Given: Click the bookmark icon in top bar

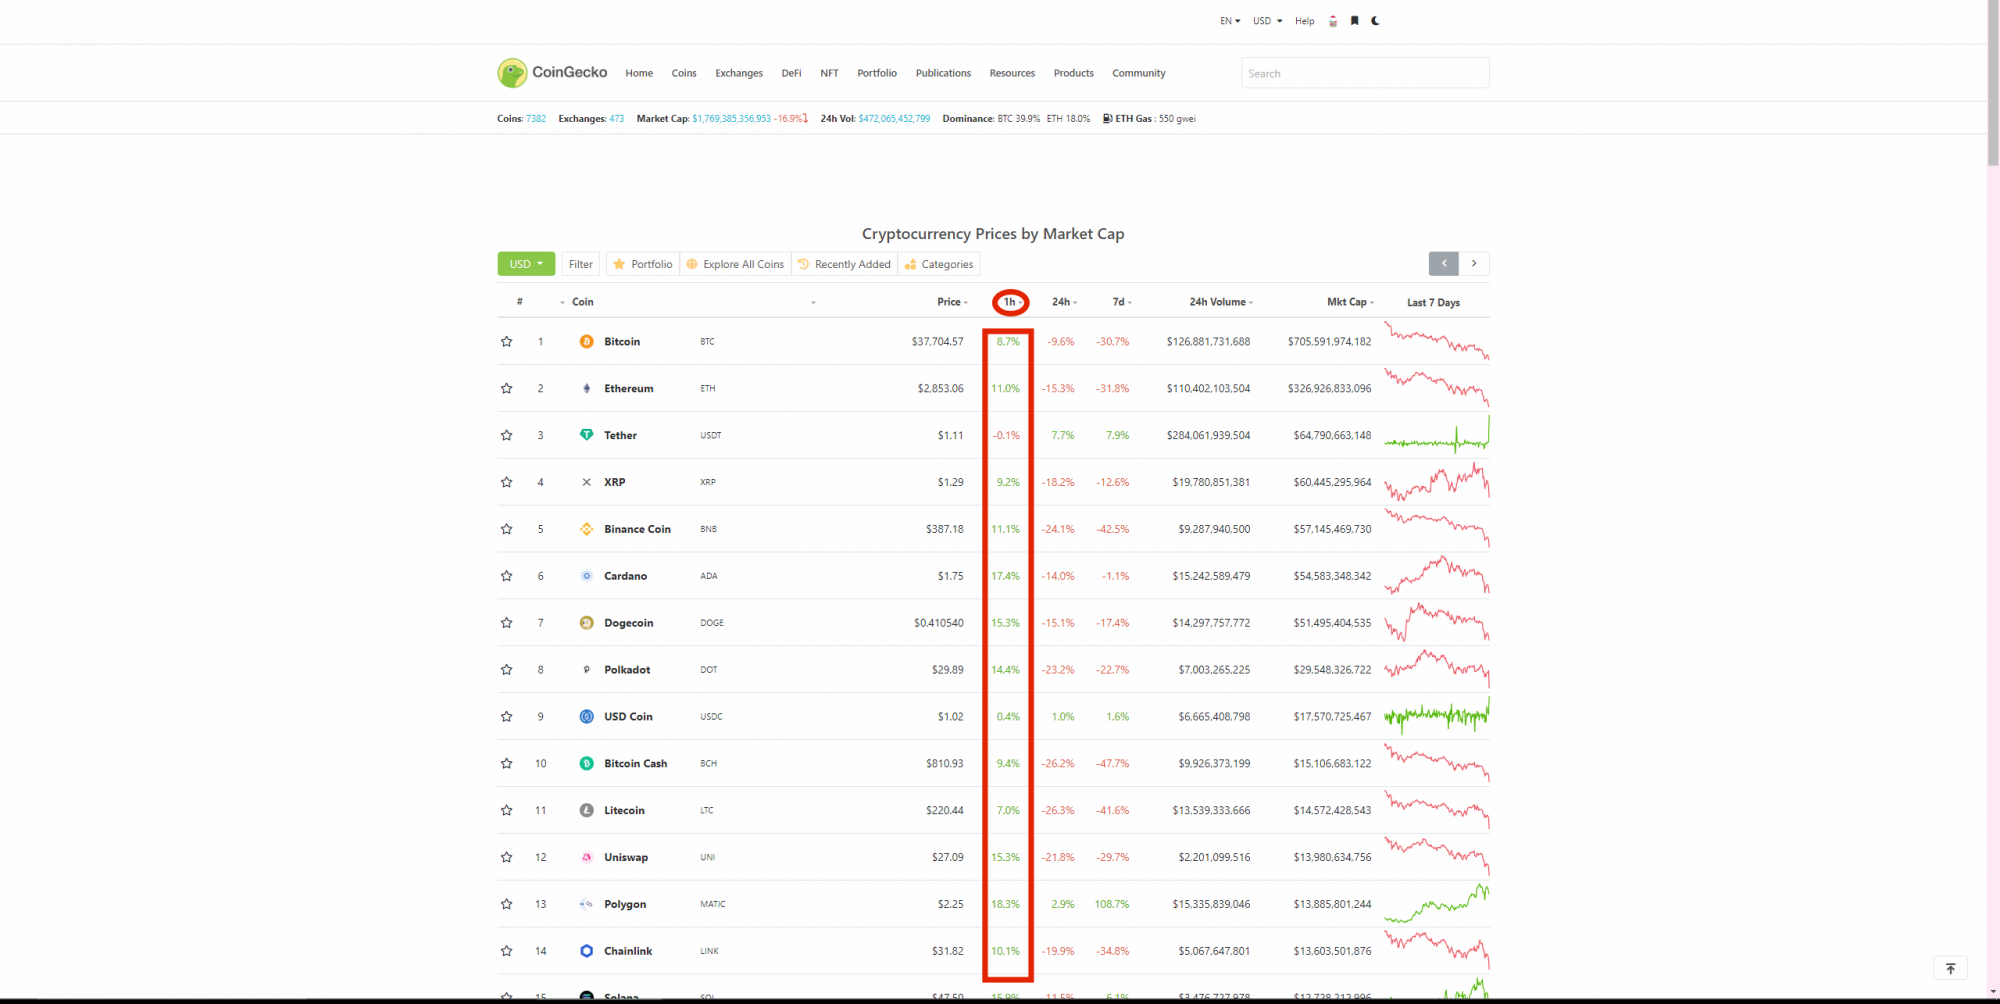Looking at the screenshot, I should [1355, 21].
